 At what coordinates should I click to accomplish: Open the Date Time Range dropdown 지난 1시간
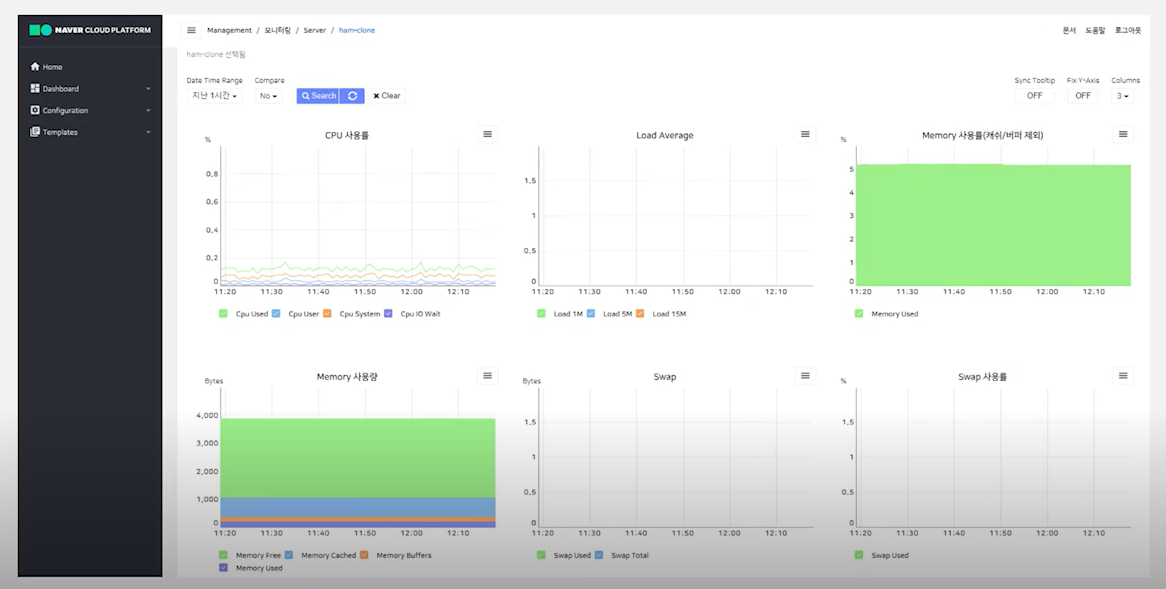pyautogui.click(x=214, y=96)
